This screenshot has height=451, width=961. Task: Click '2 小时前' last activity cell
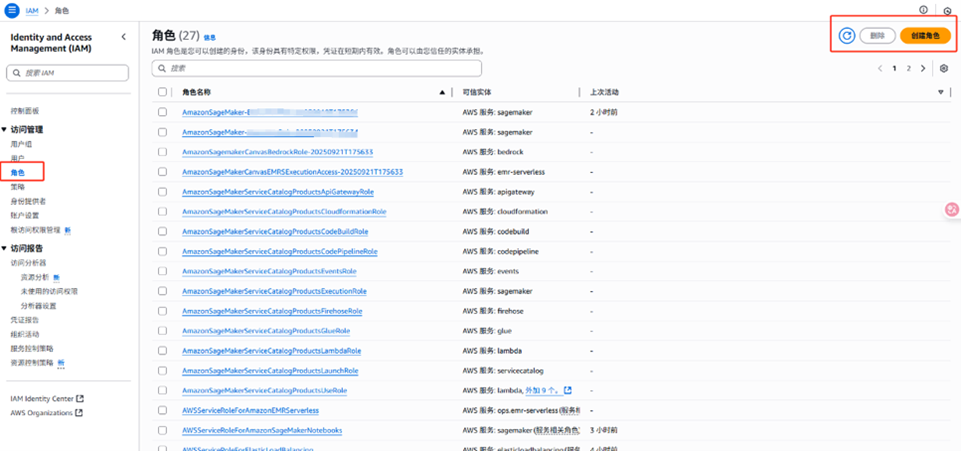(x=604, y=113)
